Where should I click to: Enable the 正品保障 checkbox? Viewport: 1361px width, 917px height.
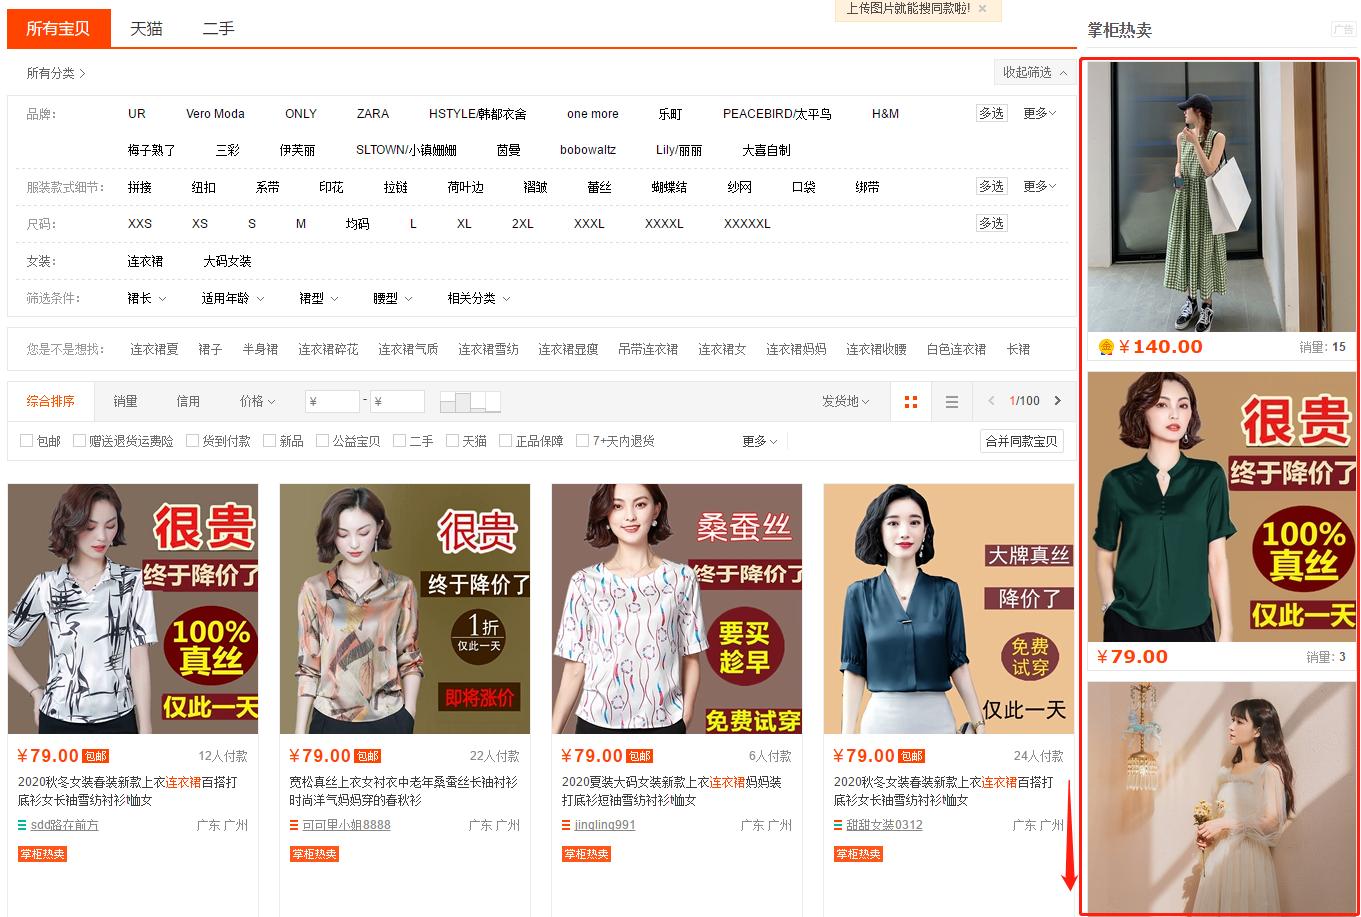(504, 440)
